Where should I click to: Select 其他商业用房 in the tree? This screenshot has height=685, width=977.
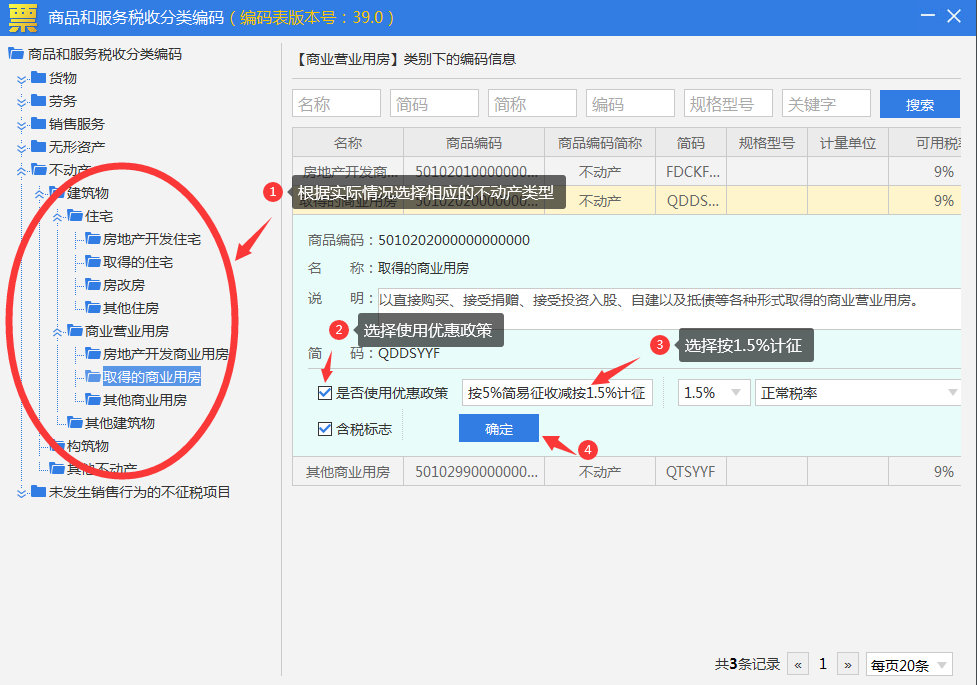pos(145,400)
